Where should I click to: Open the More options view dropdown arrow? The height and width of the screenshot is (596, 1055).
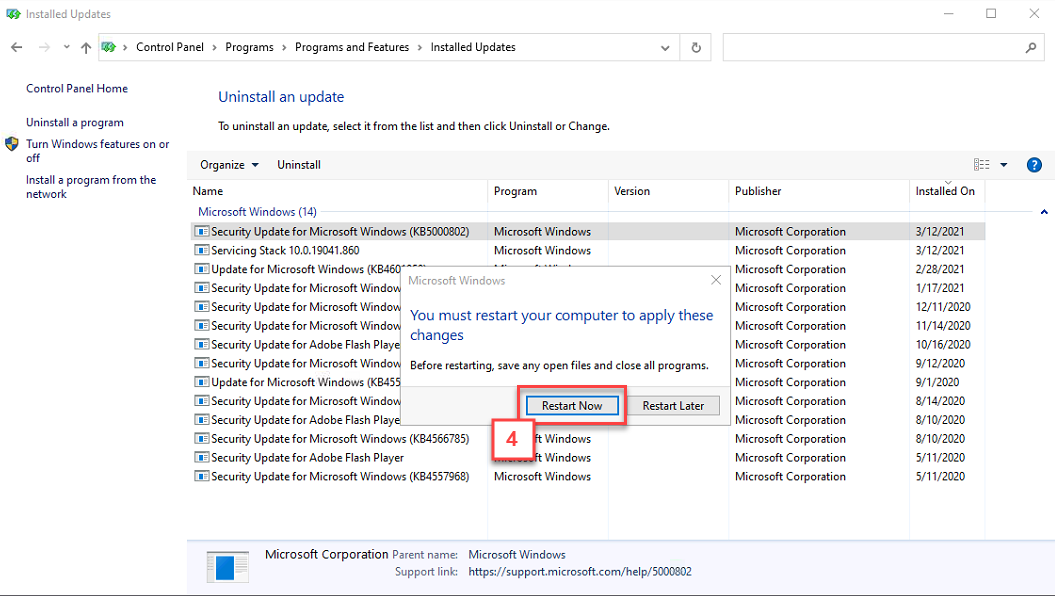[x=1004, y=165]
